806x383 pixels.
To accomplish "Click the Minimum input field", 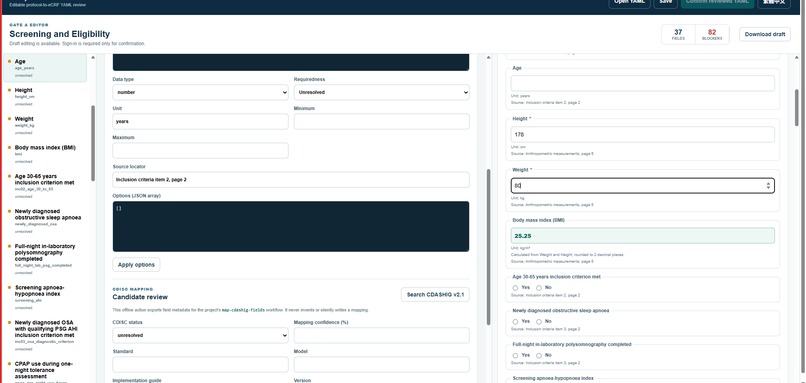I will pyautogui.click(x=381, y=121).
